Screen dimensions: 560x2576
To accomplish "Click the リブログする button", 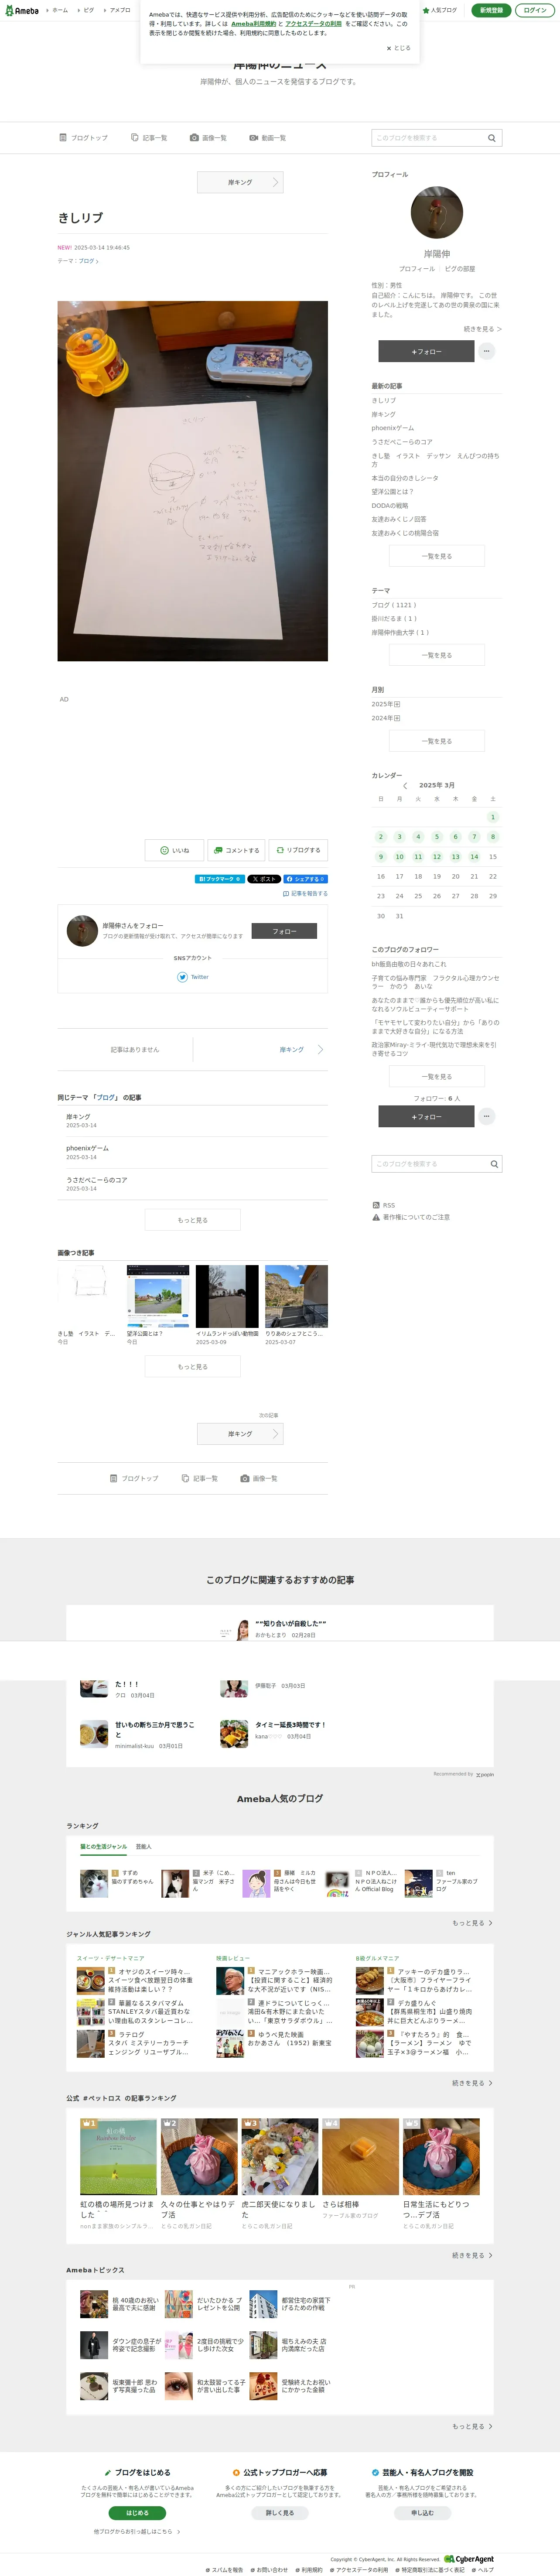I will pos(298,850).
